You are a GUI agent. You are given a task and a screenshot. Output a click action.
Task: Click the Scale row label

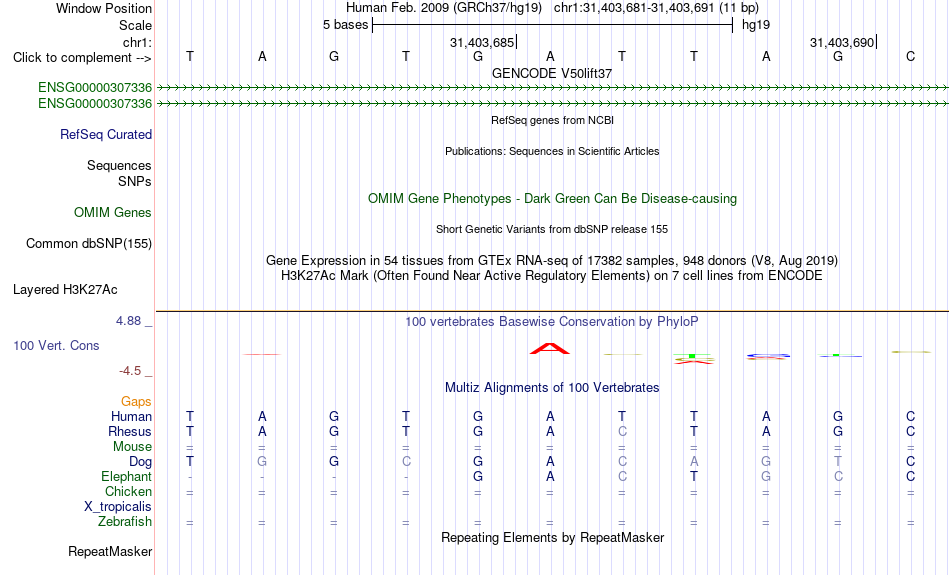(135, 25)
